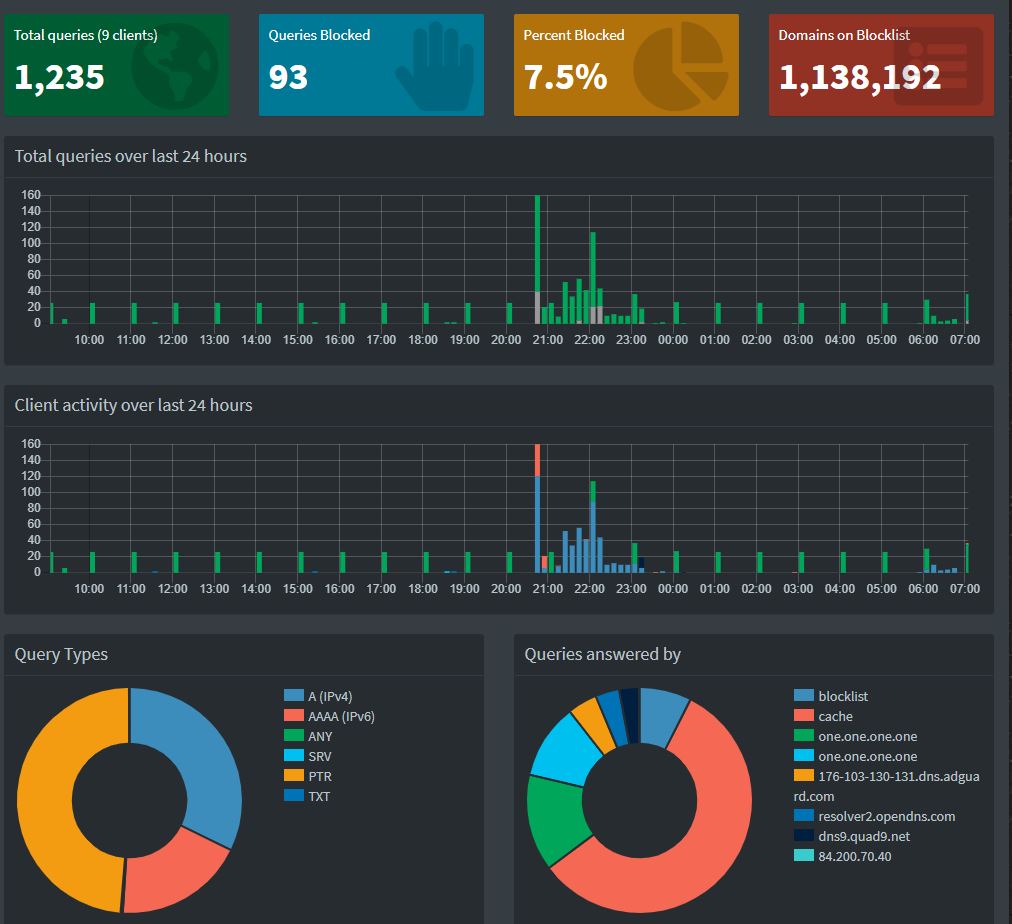Open the Queries Blocked 93 card
This screenshot has height=924, width=1012.
(x=371, y=65)
